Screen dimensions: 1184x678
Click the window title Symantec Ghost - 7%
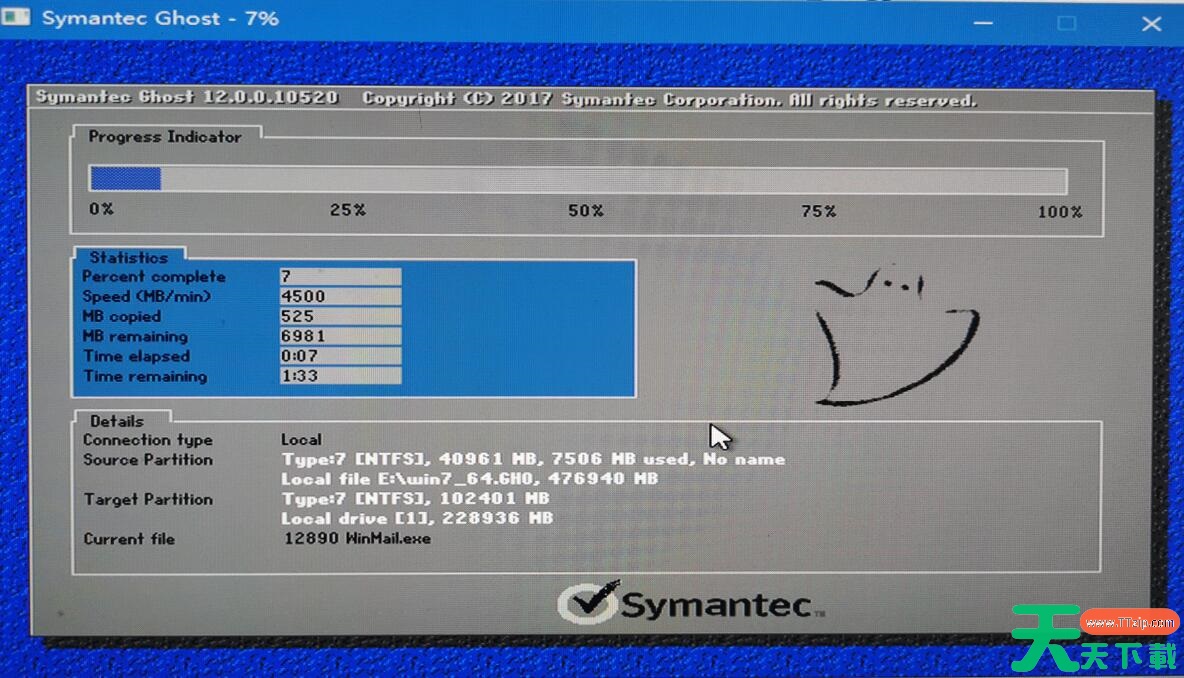160,18
